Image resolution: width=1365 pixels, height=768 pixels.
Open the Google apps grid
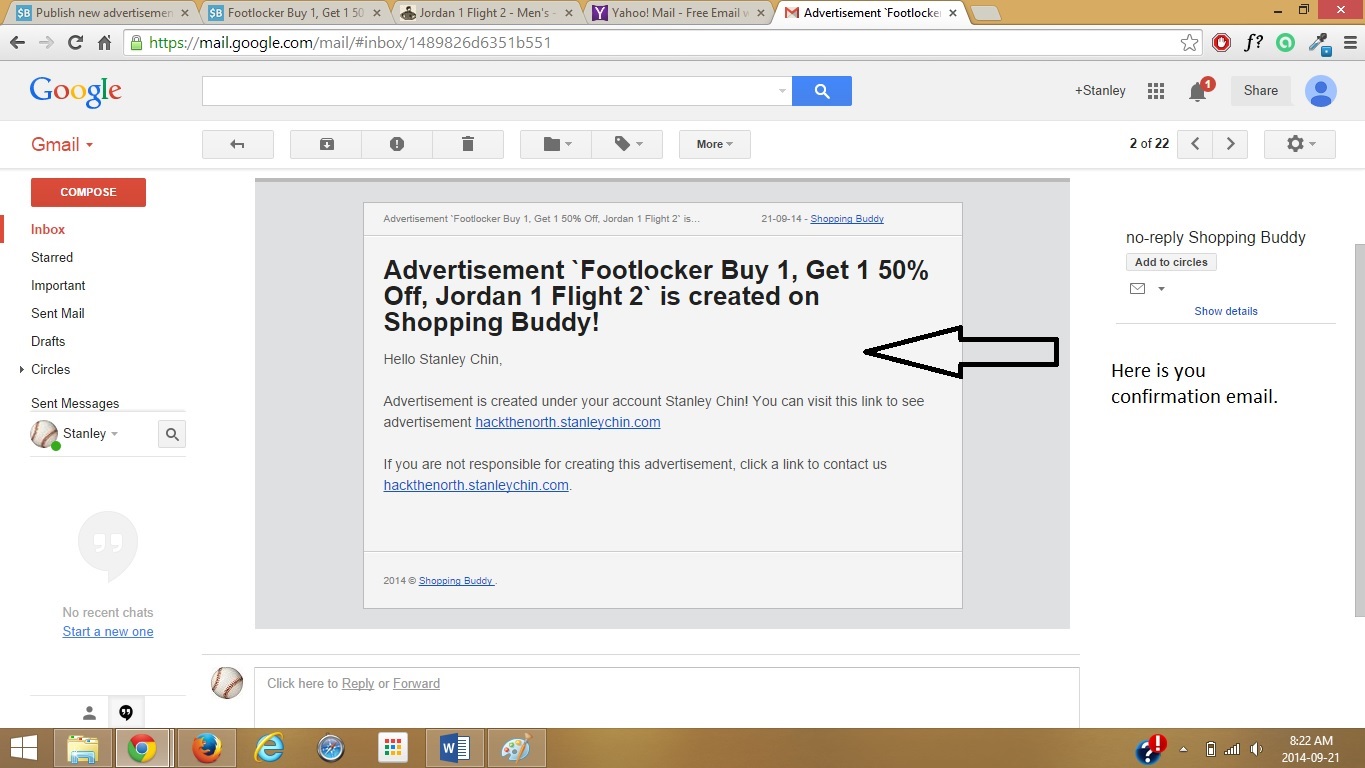tap(1156, 91)
